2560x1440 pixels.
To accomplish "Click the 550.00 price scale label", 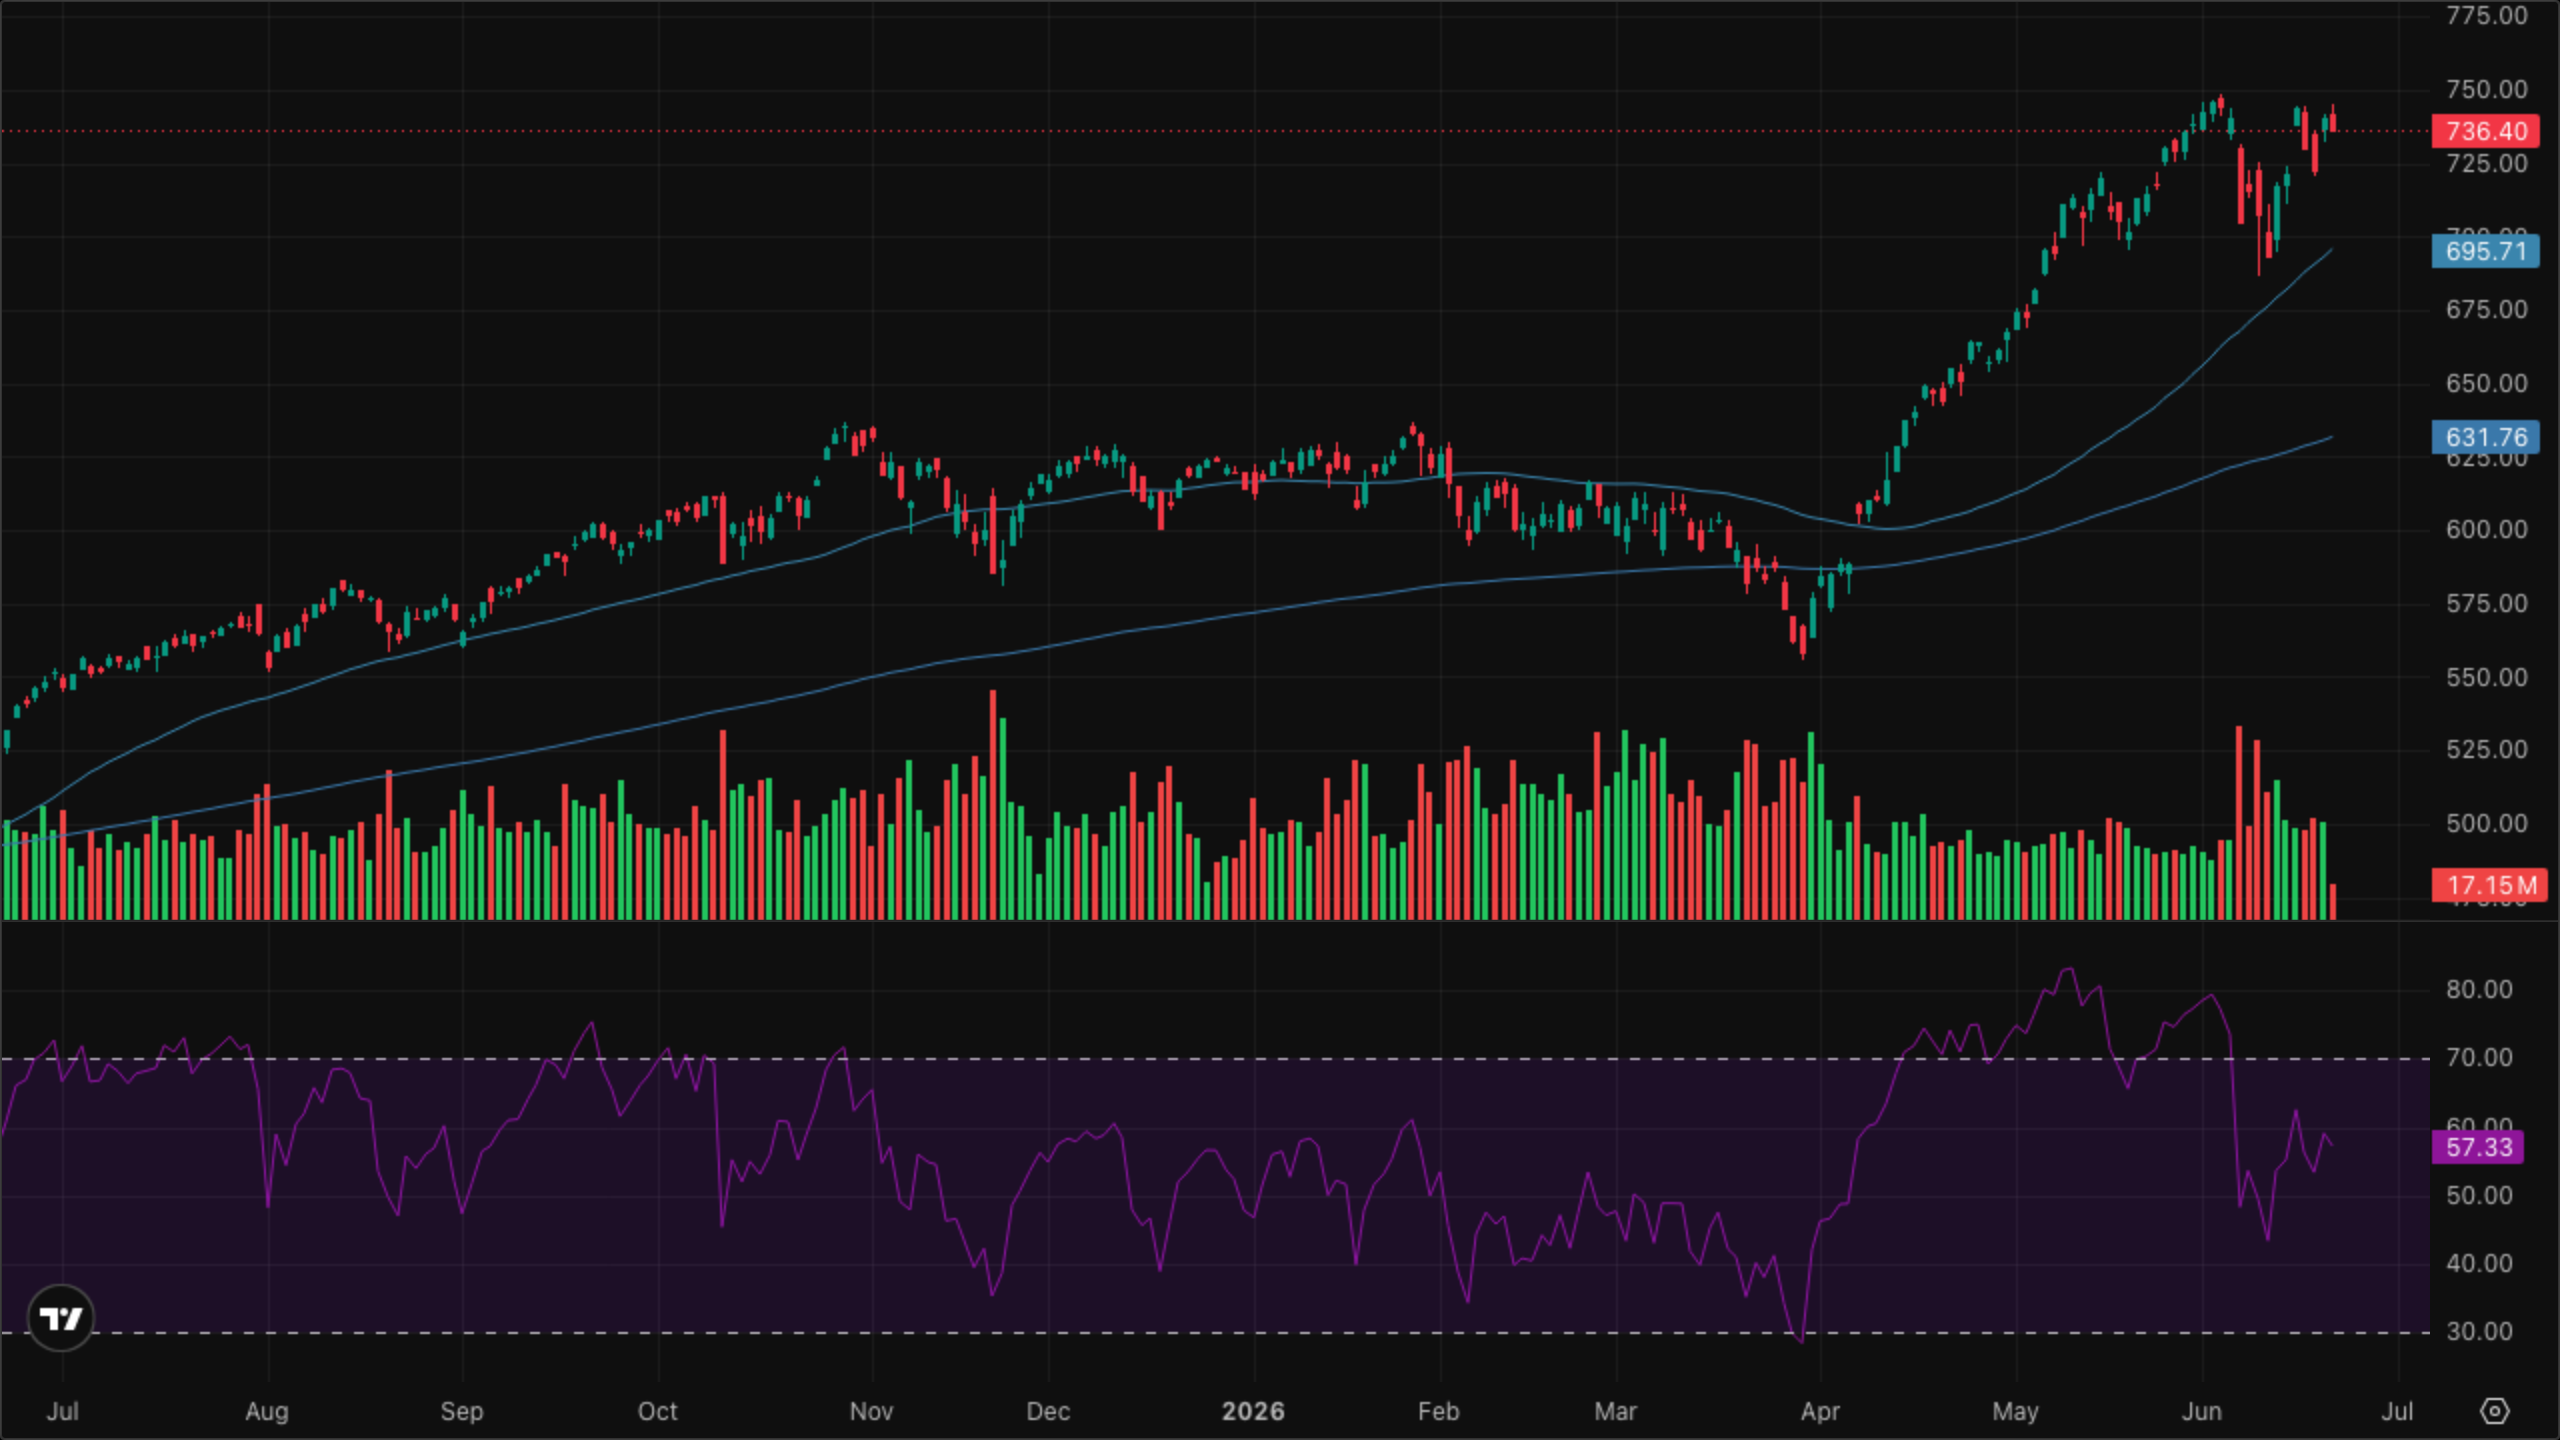I will point(2486,677).
